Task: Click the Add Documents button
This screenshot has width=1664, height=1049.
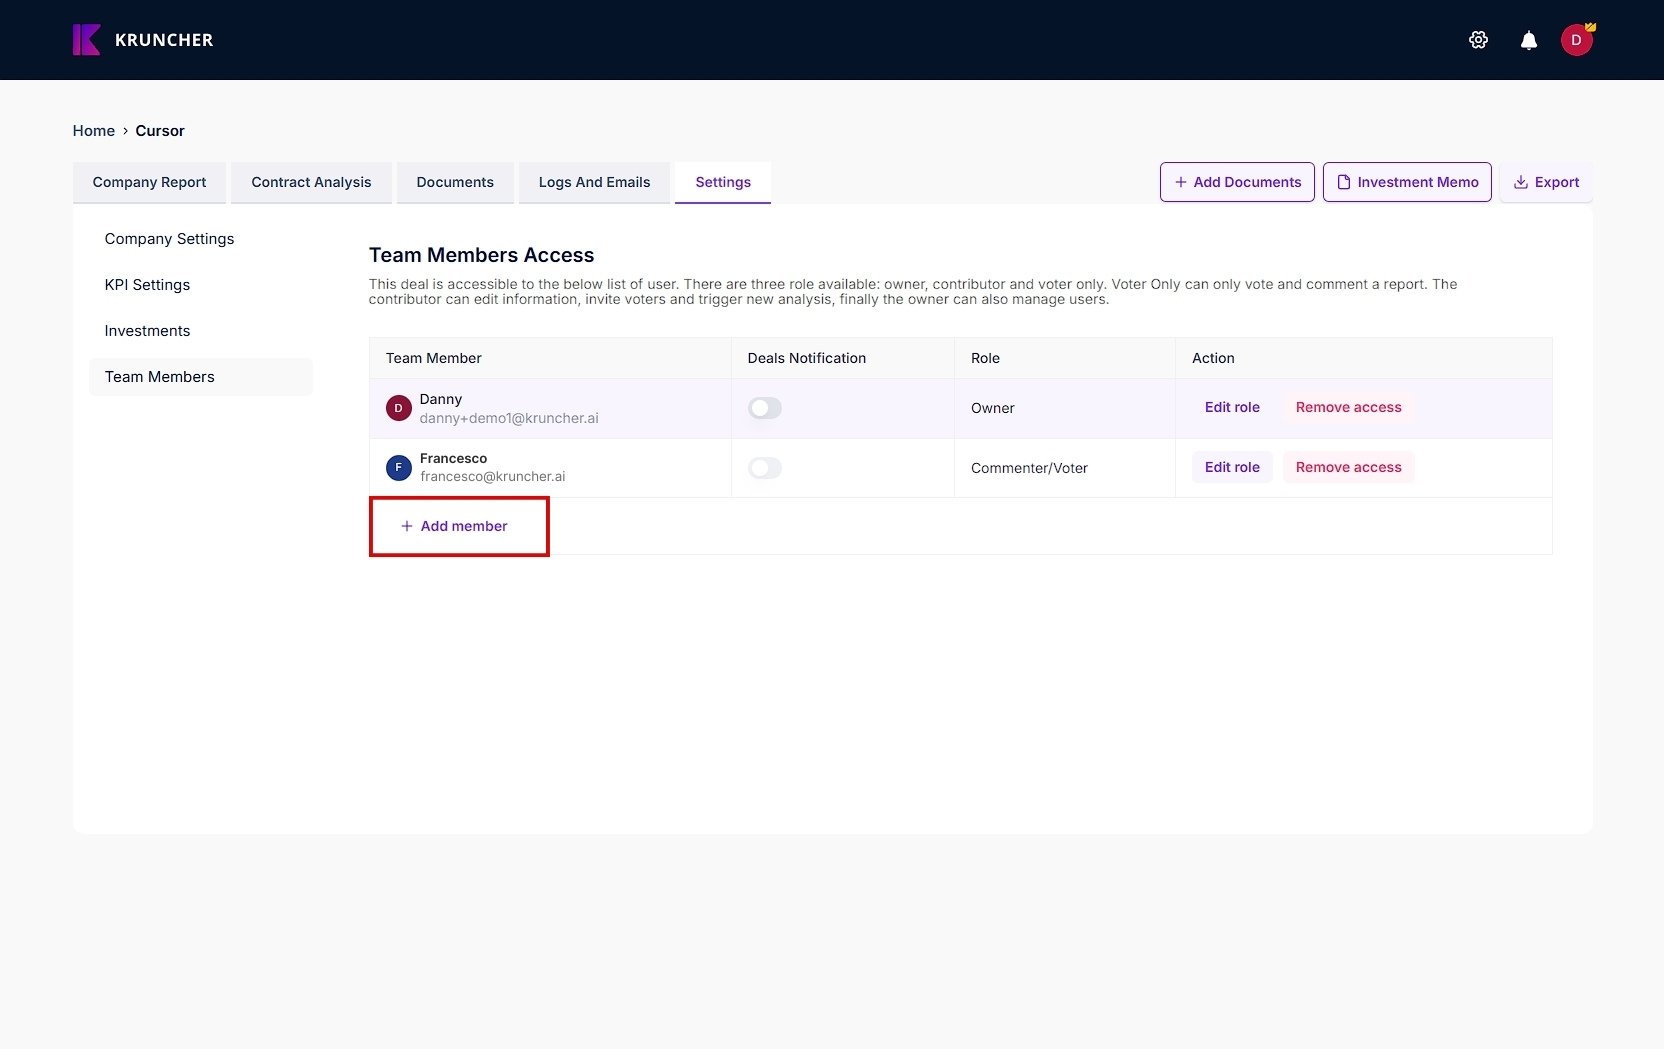Action: coord(1237,182)
